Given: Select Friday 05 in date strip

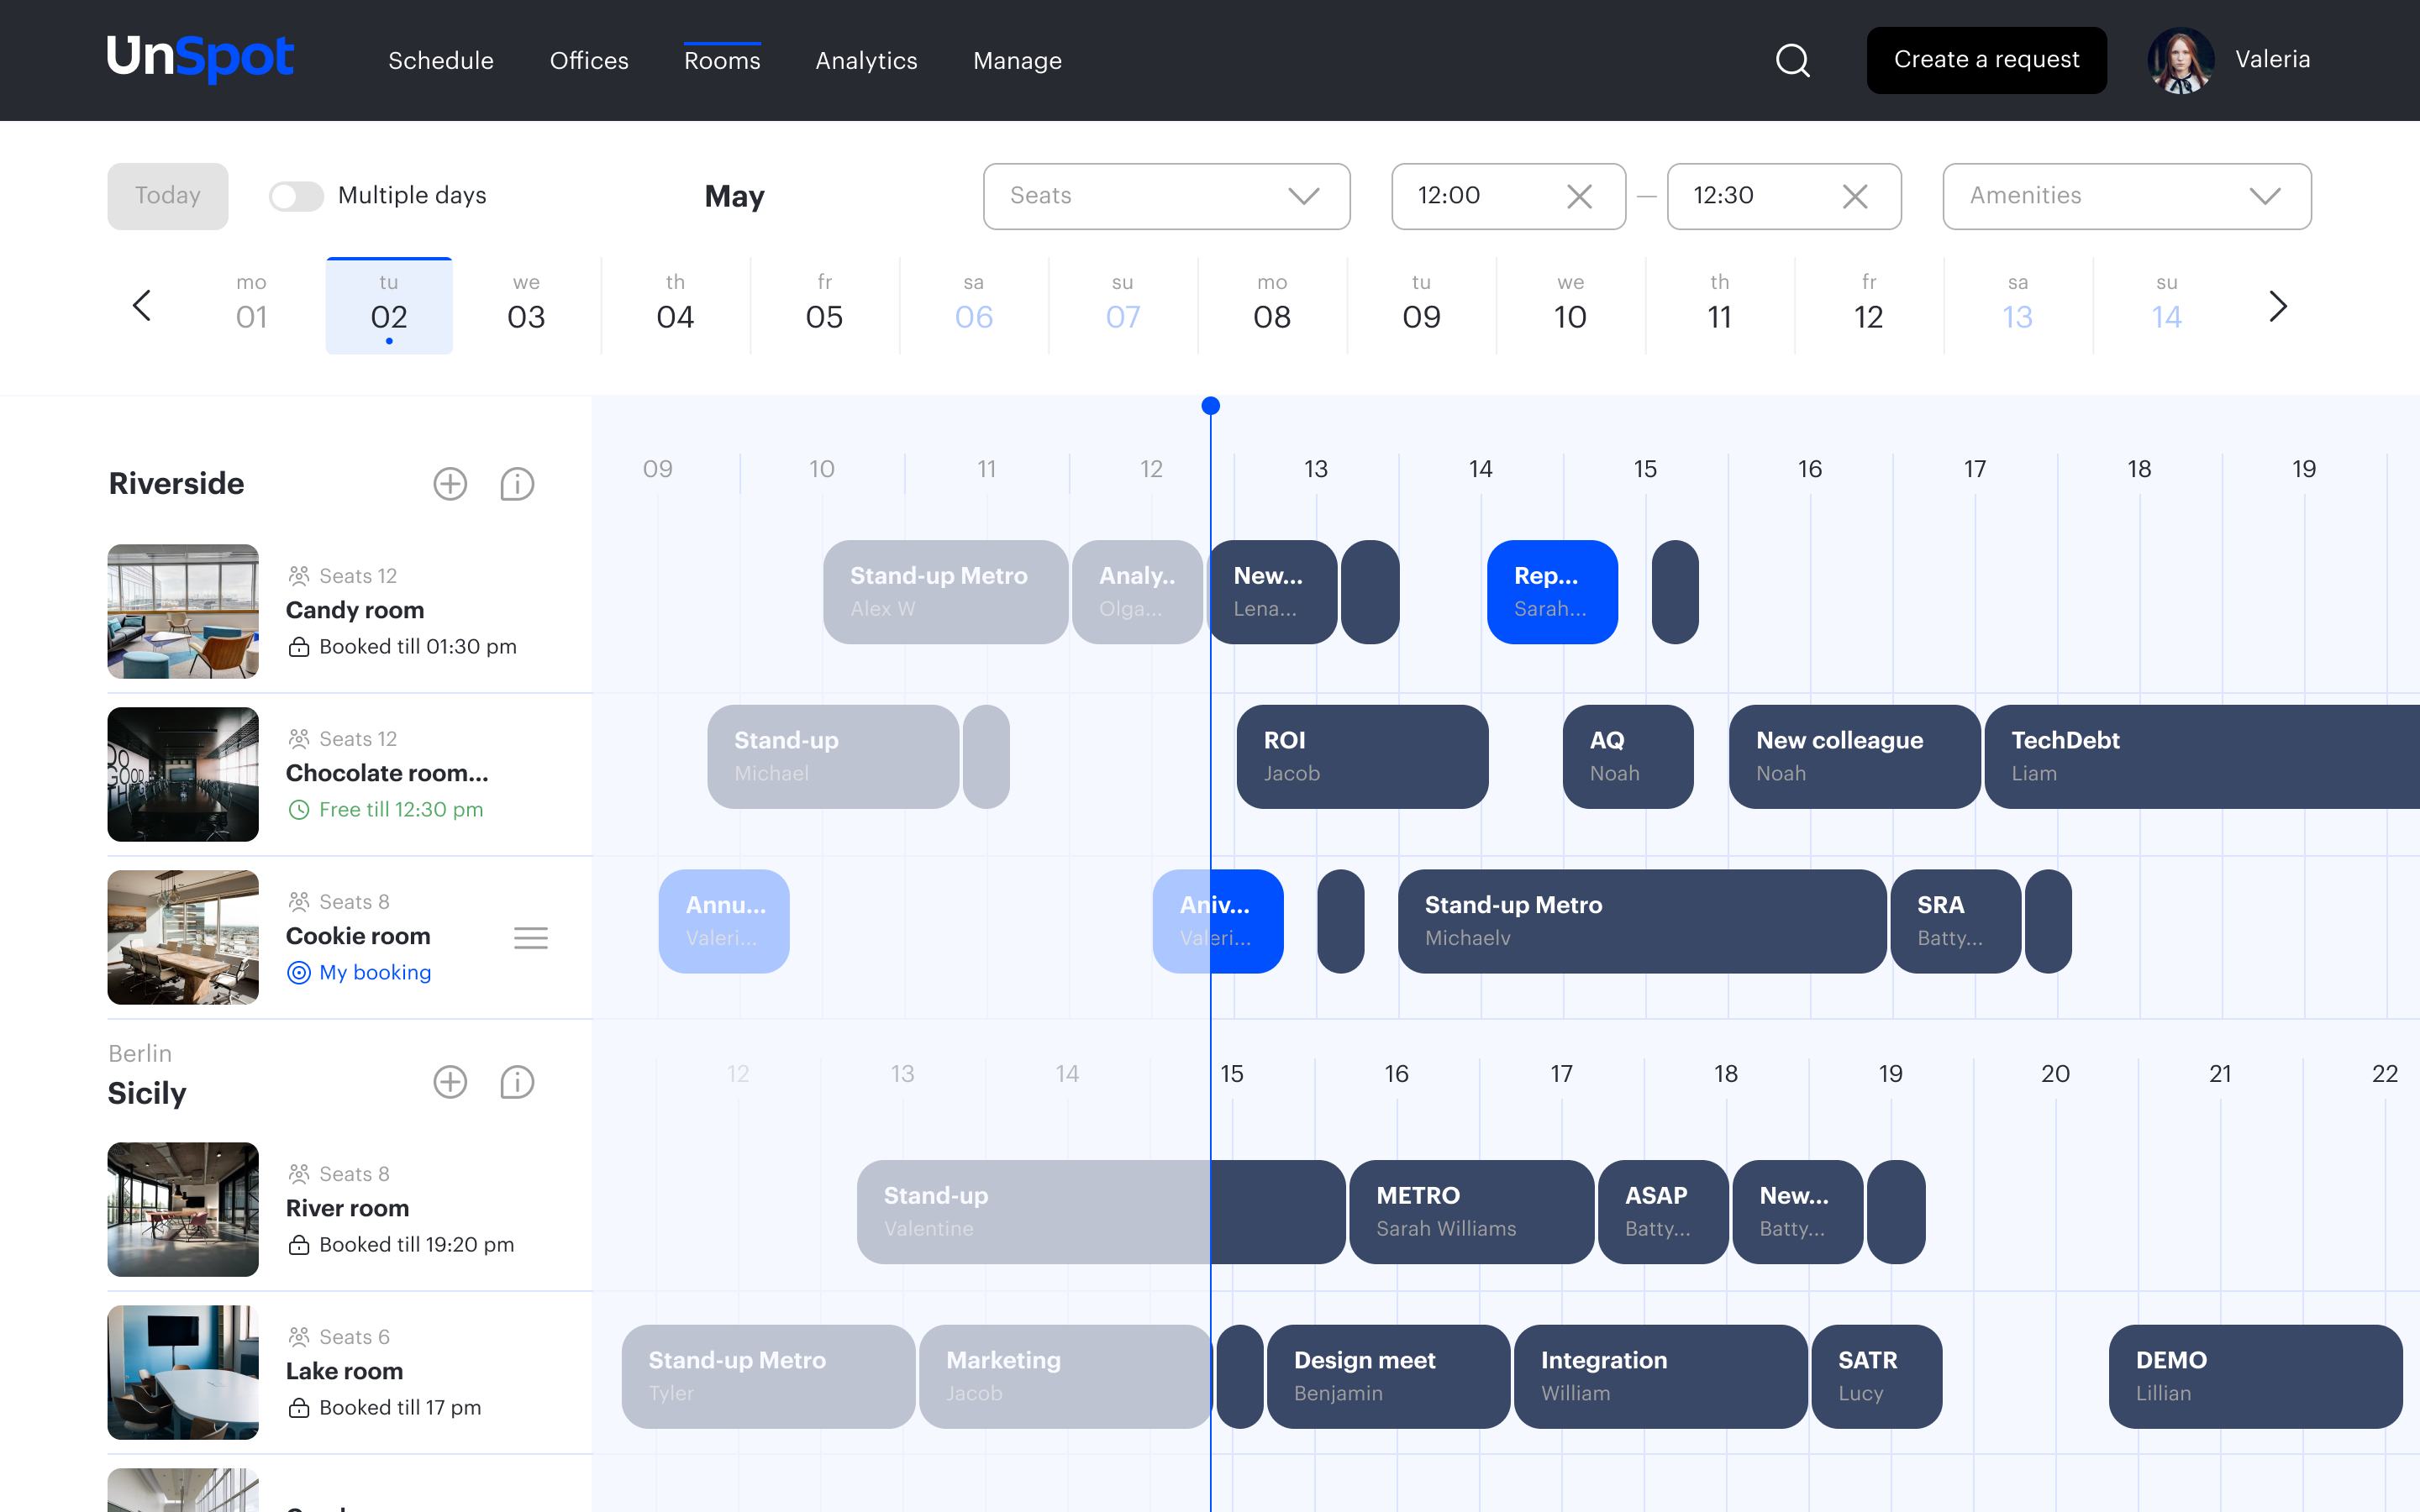Looking at the screenshot, I should [824, 306].
